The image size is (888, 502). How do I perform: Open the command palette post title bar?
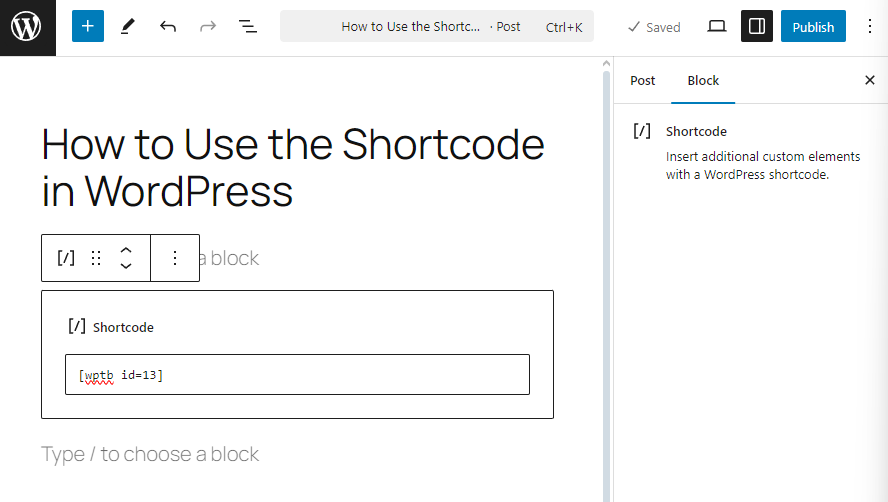pos(437,26)
